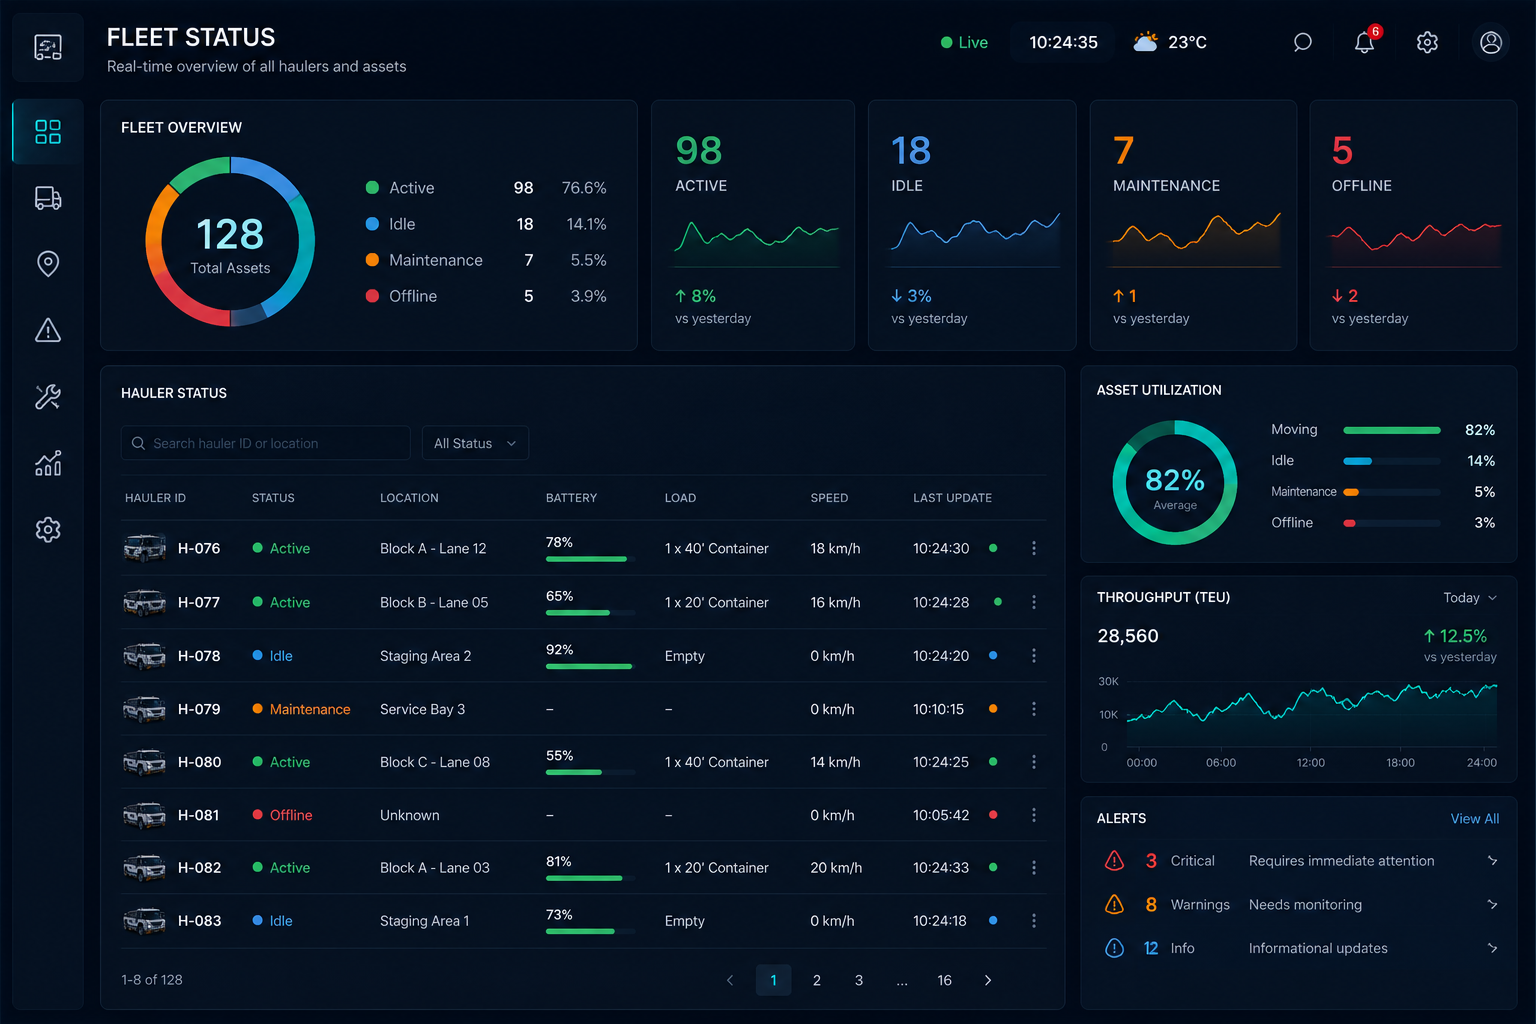Click the throughput line chart
This screenshot has width=1536, height=1024.
coord(1312,714)
